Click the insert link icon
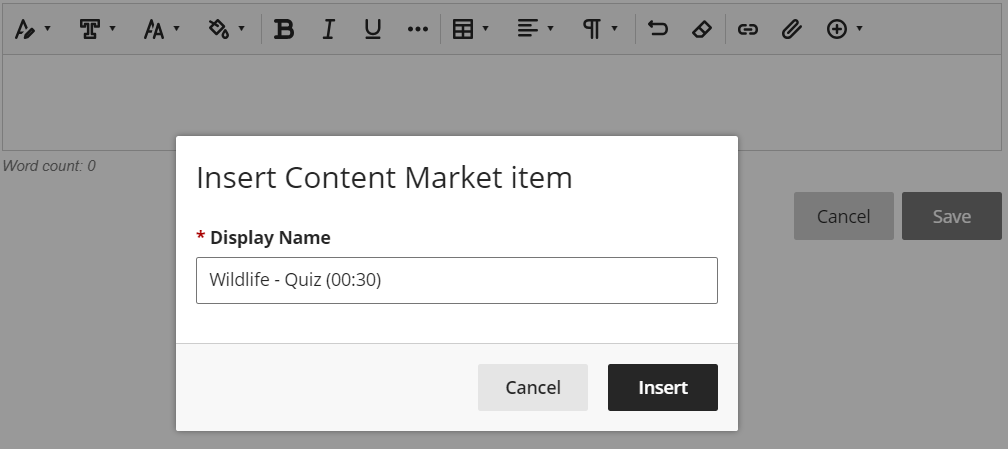The width and height of the screenshot is (1008, 449). pyautogui.click(x=747, y=29)
